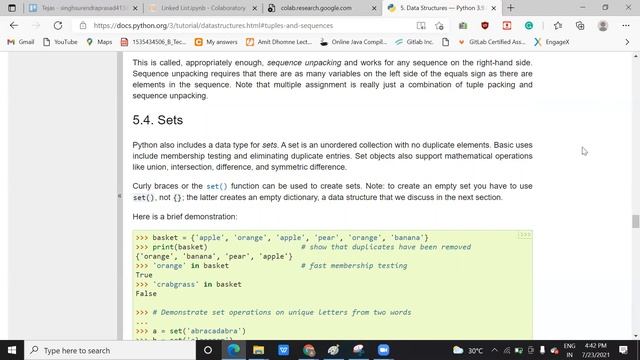Follow the set() function link
This screenshot has width=640, height=360.
(x=217, y=186)
